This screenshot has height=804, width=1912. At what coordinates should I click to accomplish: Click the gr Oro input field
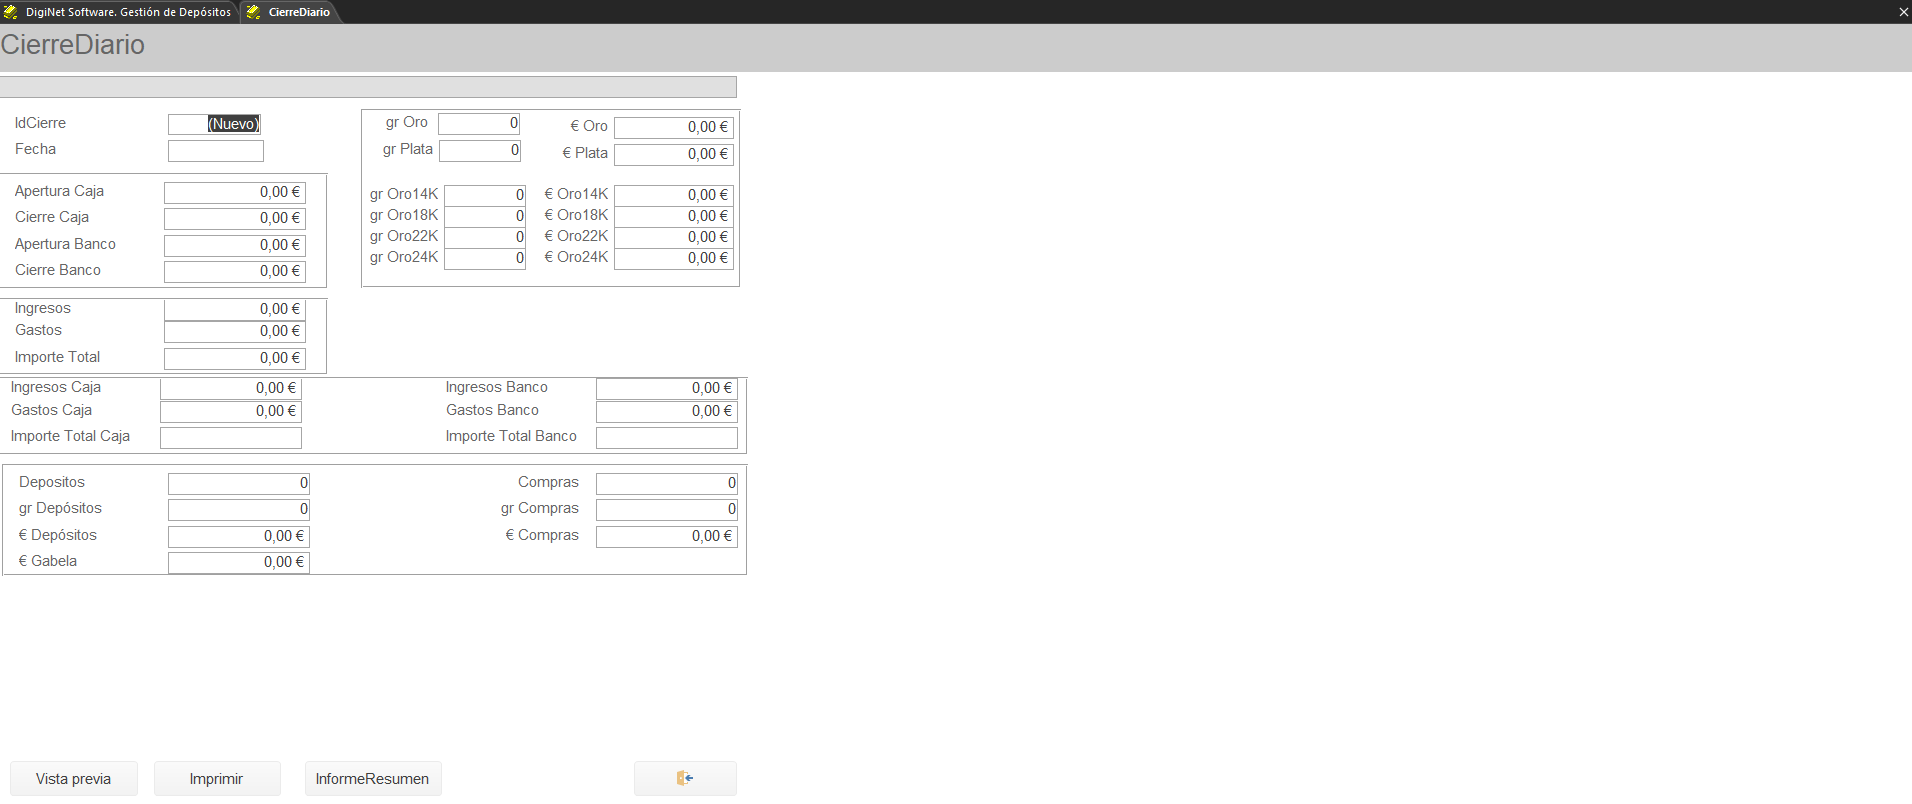point(479,124)
